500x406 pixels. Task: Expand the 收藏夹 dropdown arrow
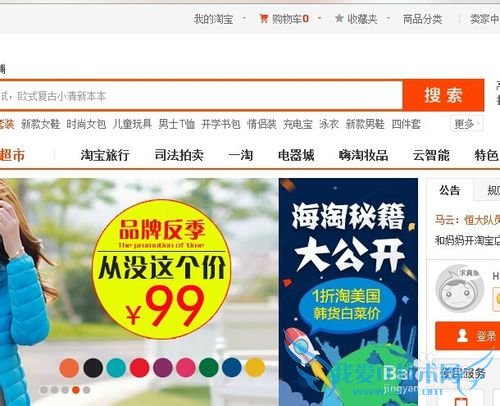pyautogui.click(x=388, y=18)
